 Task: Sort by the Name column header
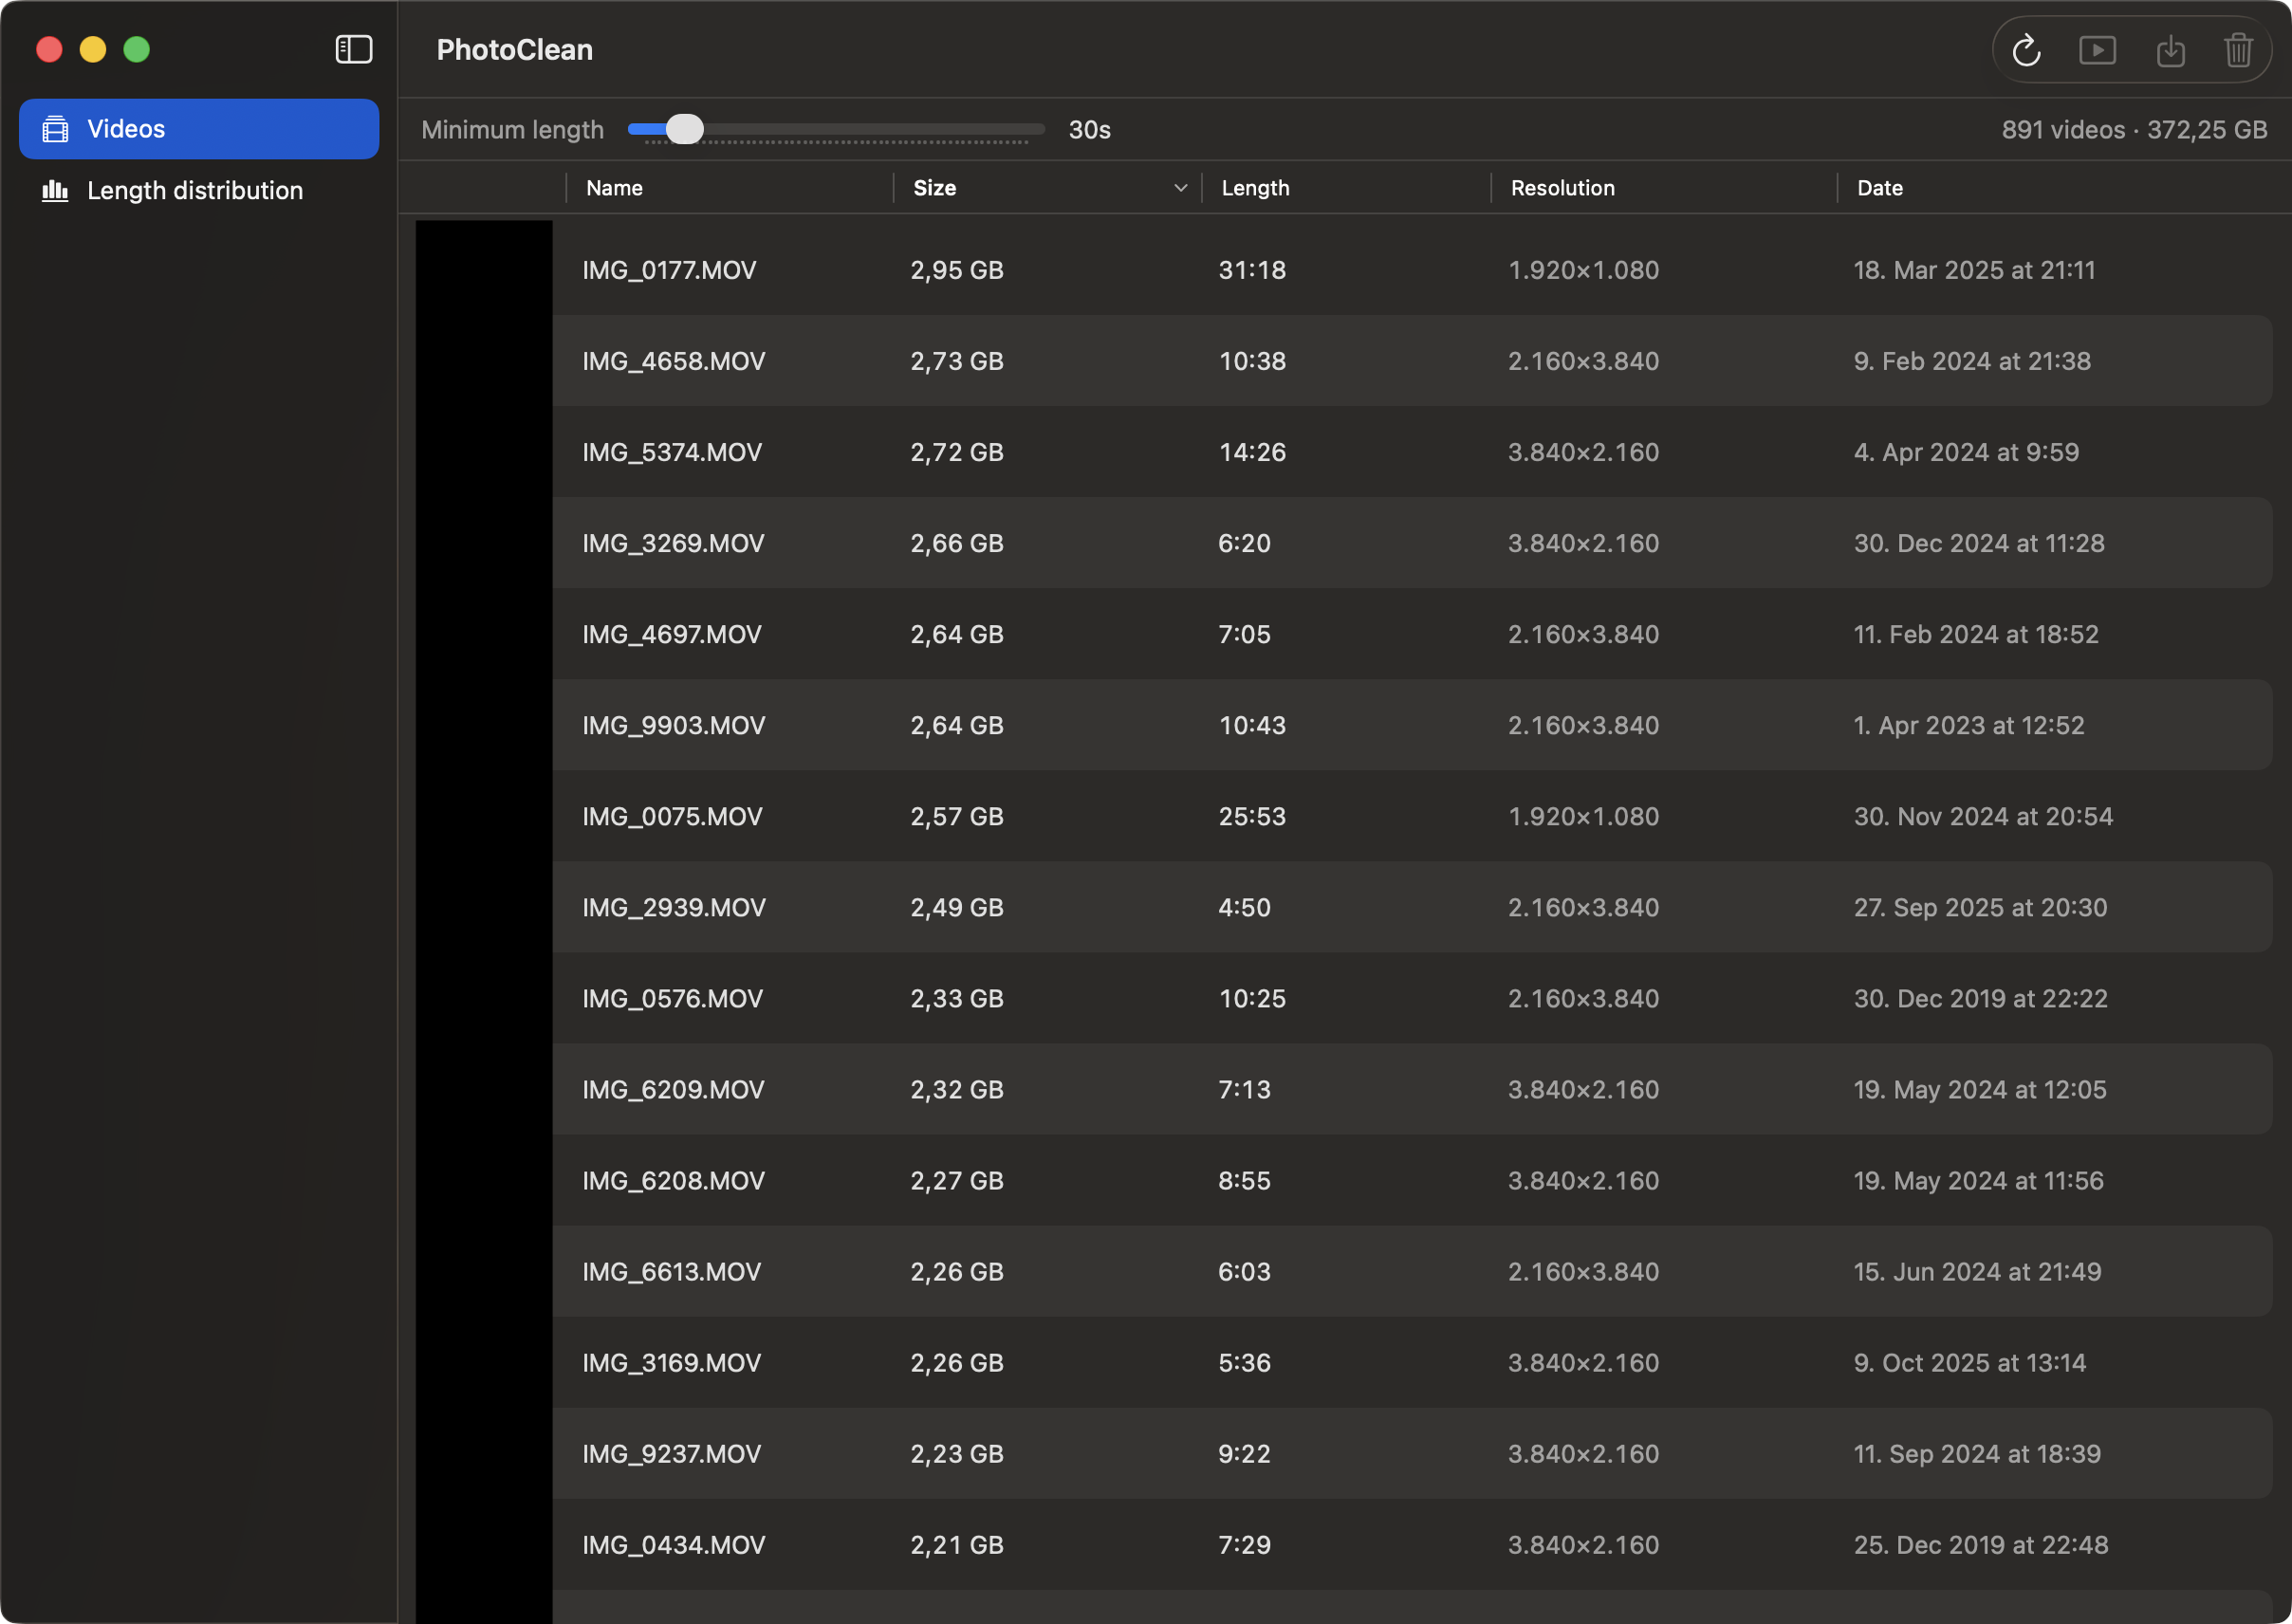[614, 188]
